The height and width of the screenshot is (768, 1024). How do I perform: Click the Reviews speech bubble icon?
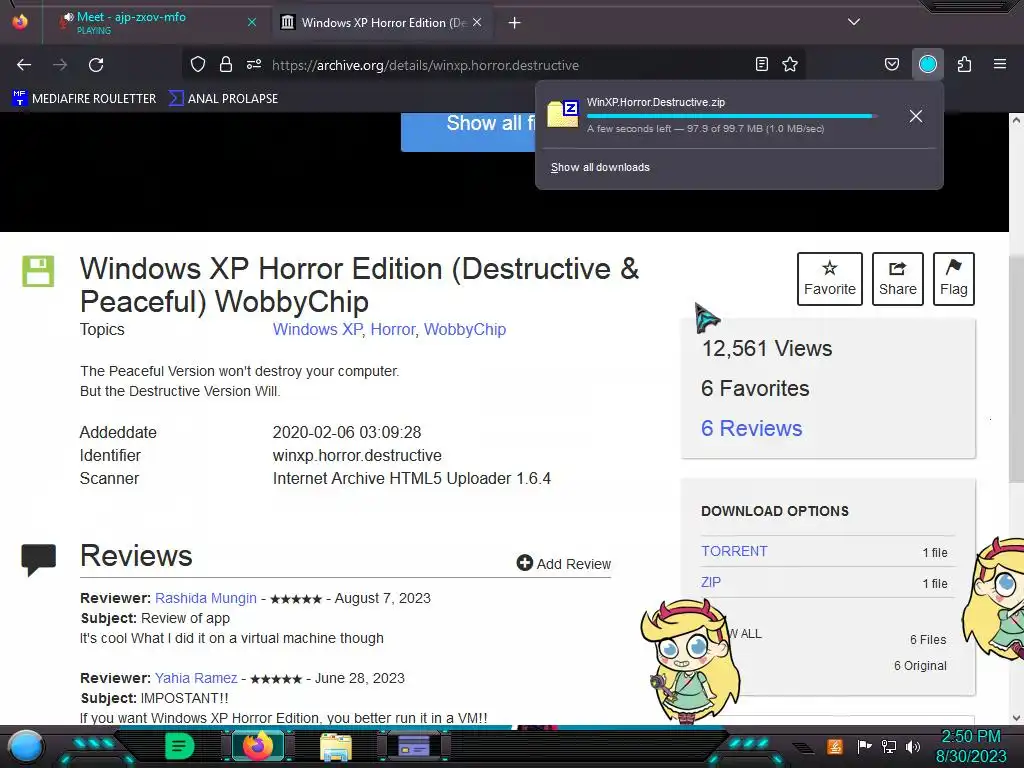[39, 560]
